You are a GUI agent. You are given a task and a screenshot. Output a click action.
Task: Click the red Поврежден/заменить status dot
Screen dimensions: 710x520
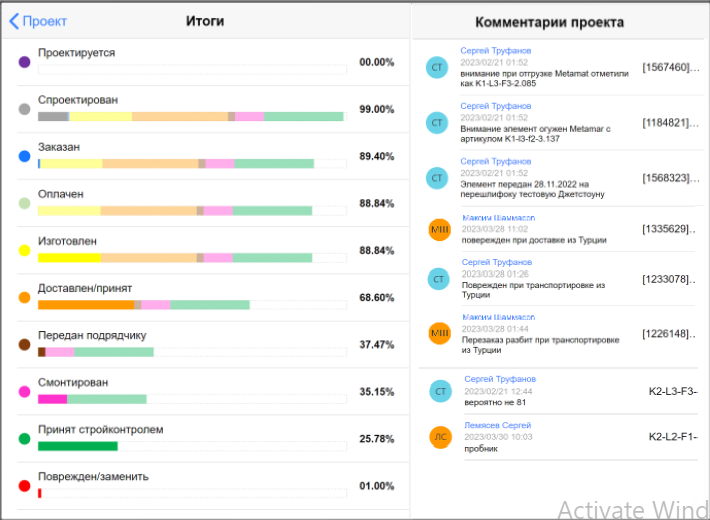pos(24,486)
